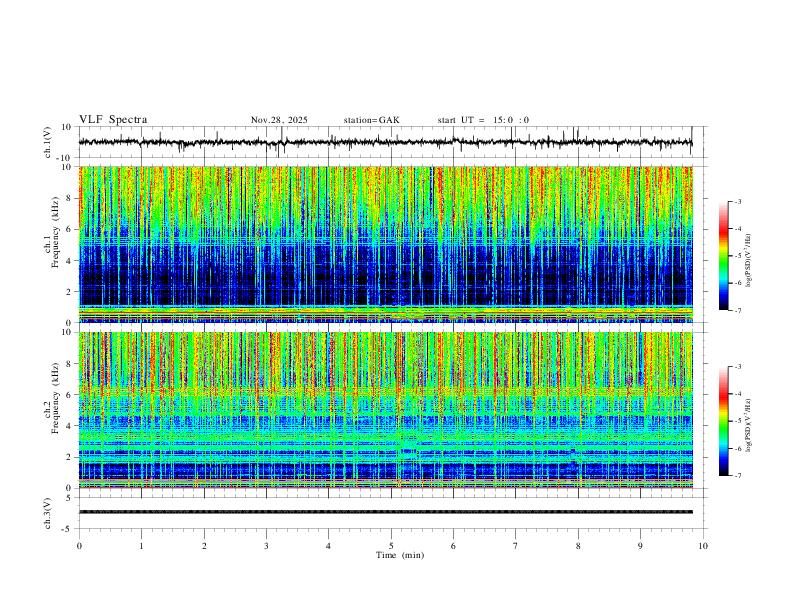Viewport: 792px width, 612px height.
Task: Click the date "Nov.28, 2025"
Action: pos(279,120)
